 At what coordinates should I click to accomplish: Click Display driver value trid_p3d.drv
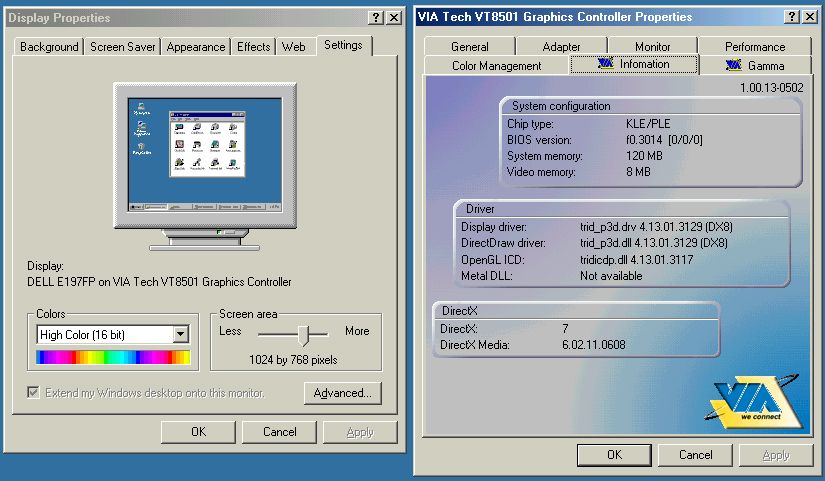pyautogui.click(x=656, y=227)
